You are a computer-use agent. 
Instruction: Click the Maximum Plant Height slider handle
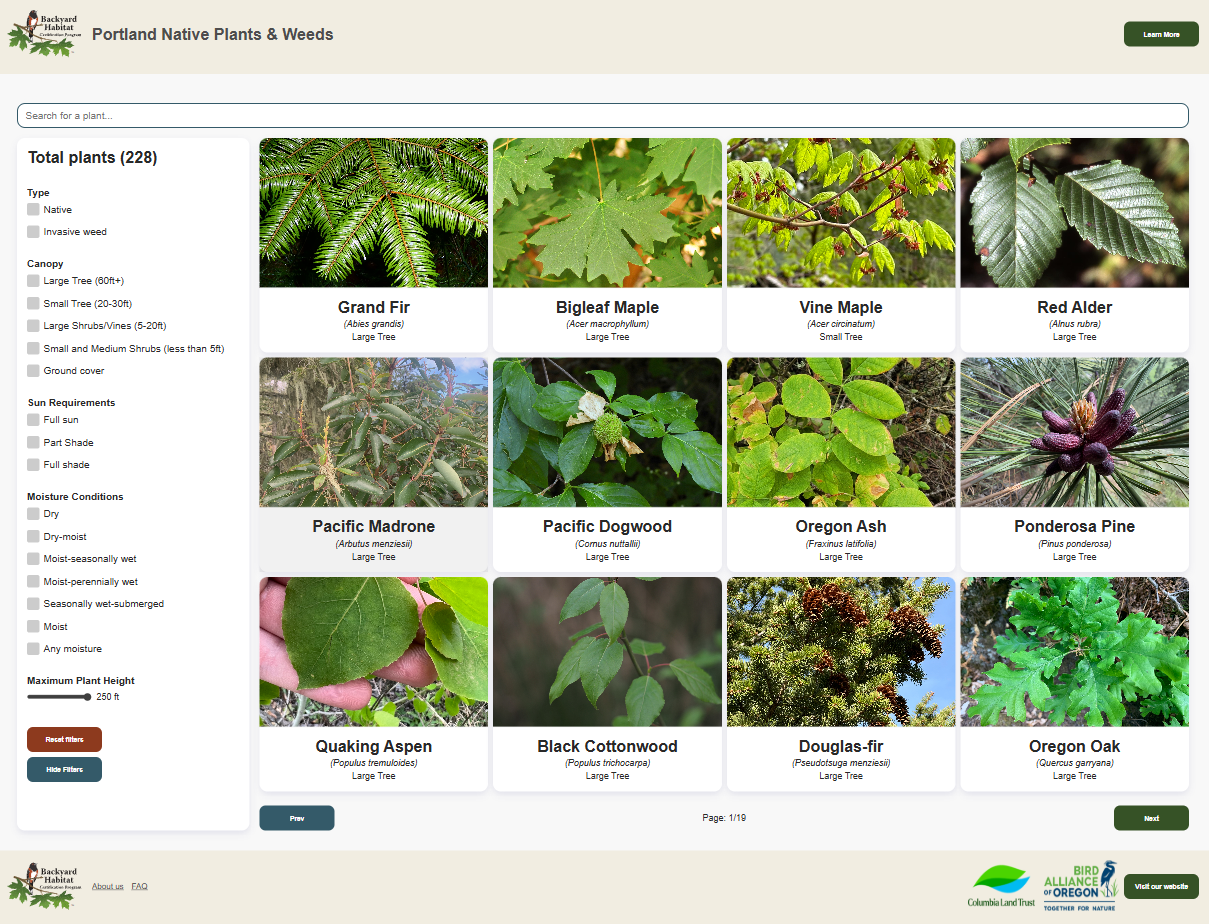88,697
